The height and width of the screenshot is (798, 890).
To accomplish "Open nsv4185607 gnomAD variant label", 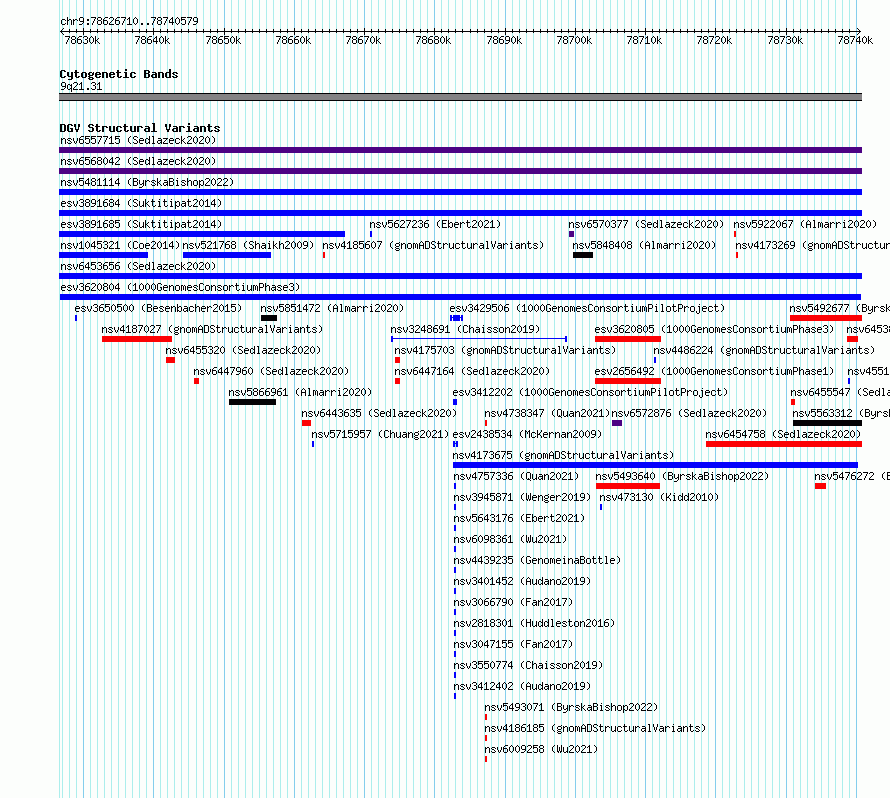I will pos(433,245).
